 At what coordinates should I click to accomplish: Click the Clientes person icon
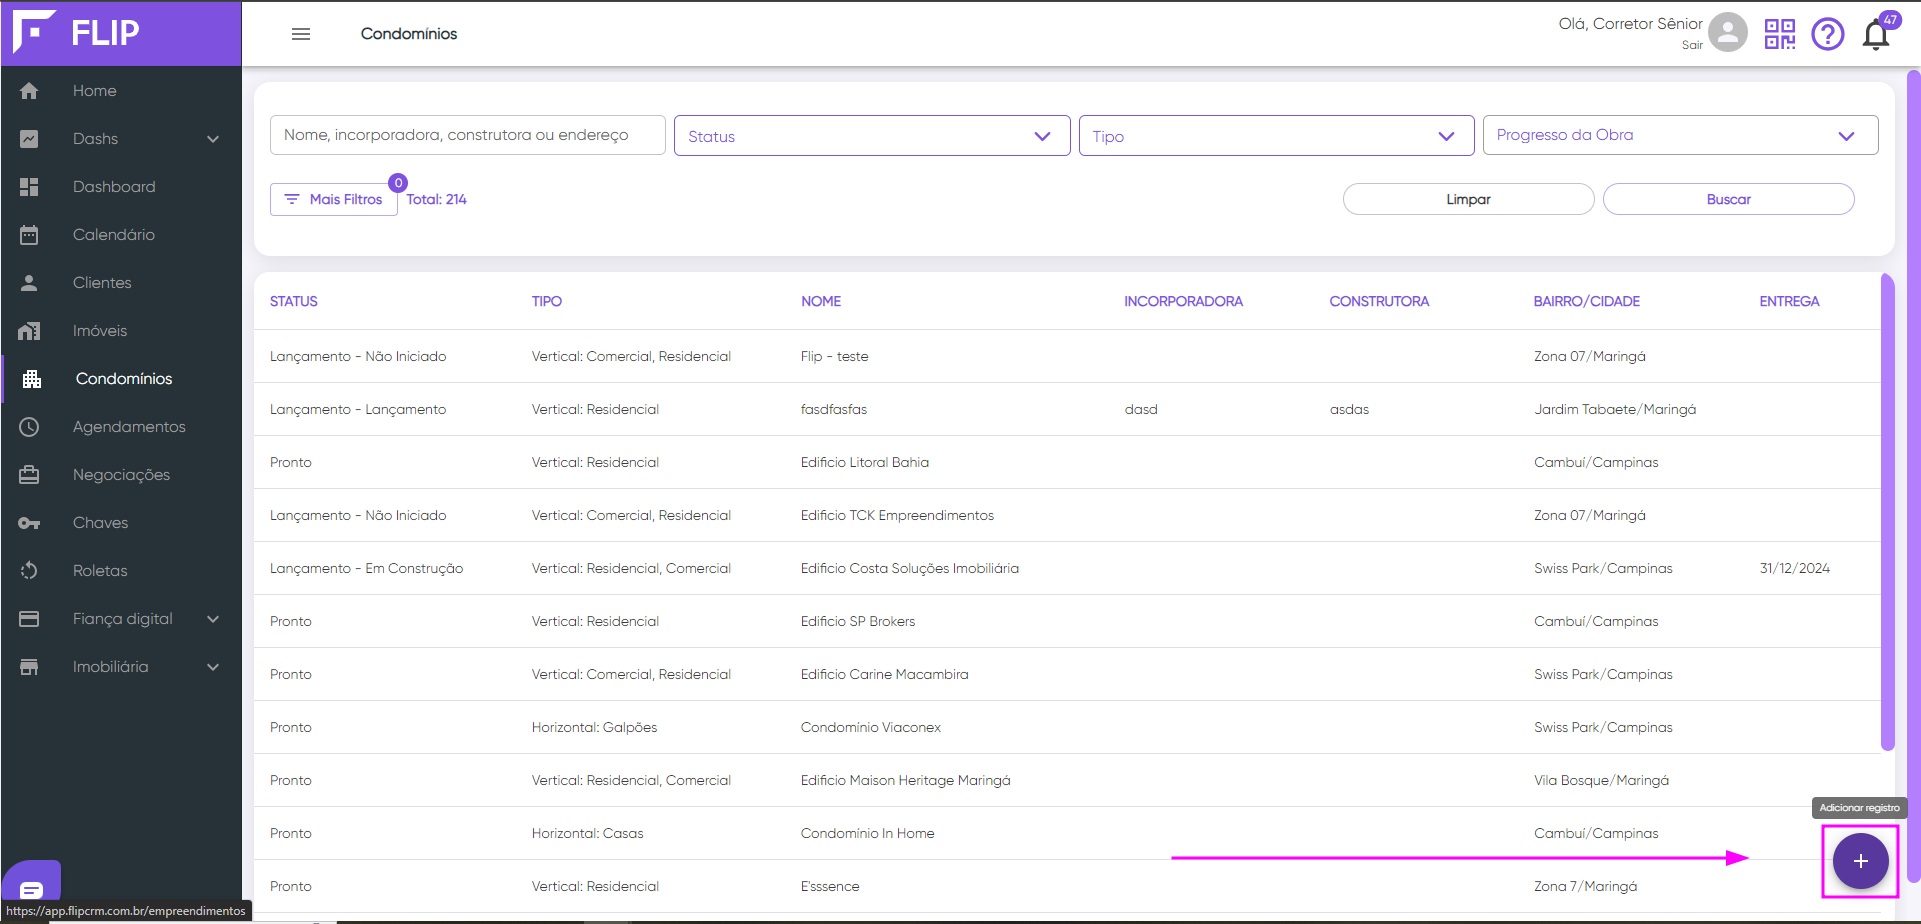click(x=29, y=283)
